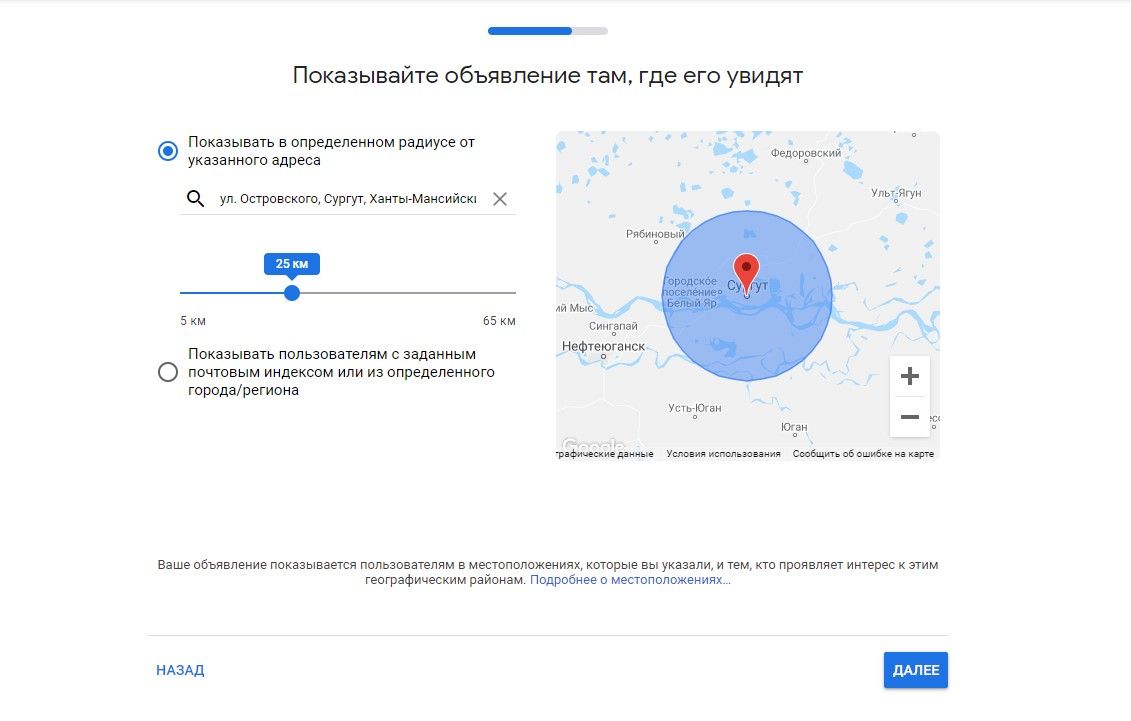Click the 25 км value badge above slider
1131x721 pixels.
(291, 263)
